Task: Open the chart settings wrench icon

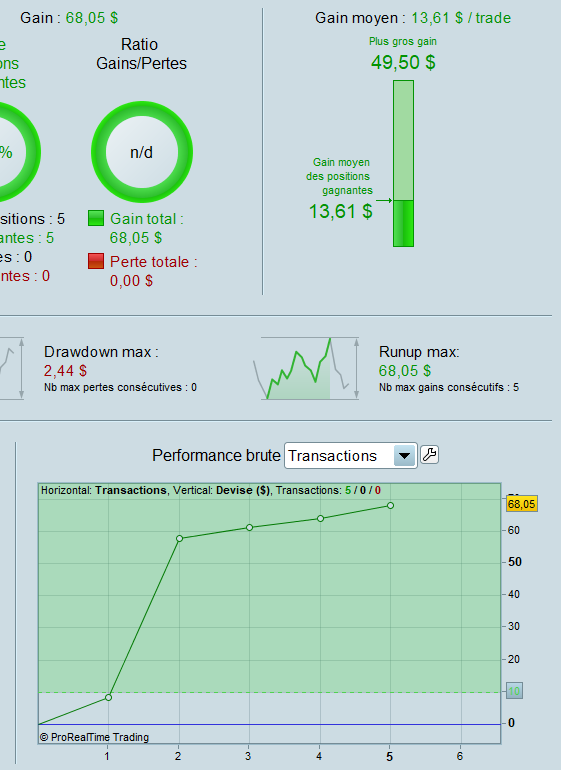Action: [429, 455]
